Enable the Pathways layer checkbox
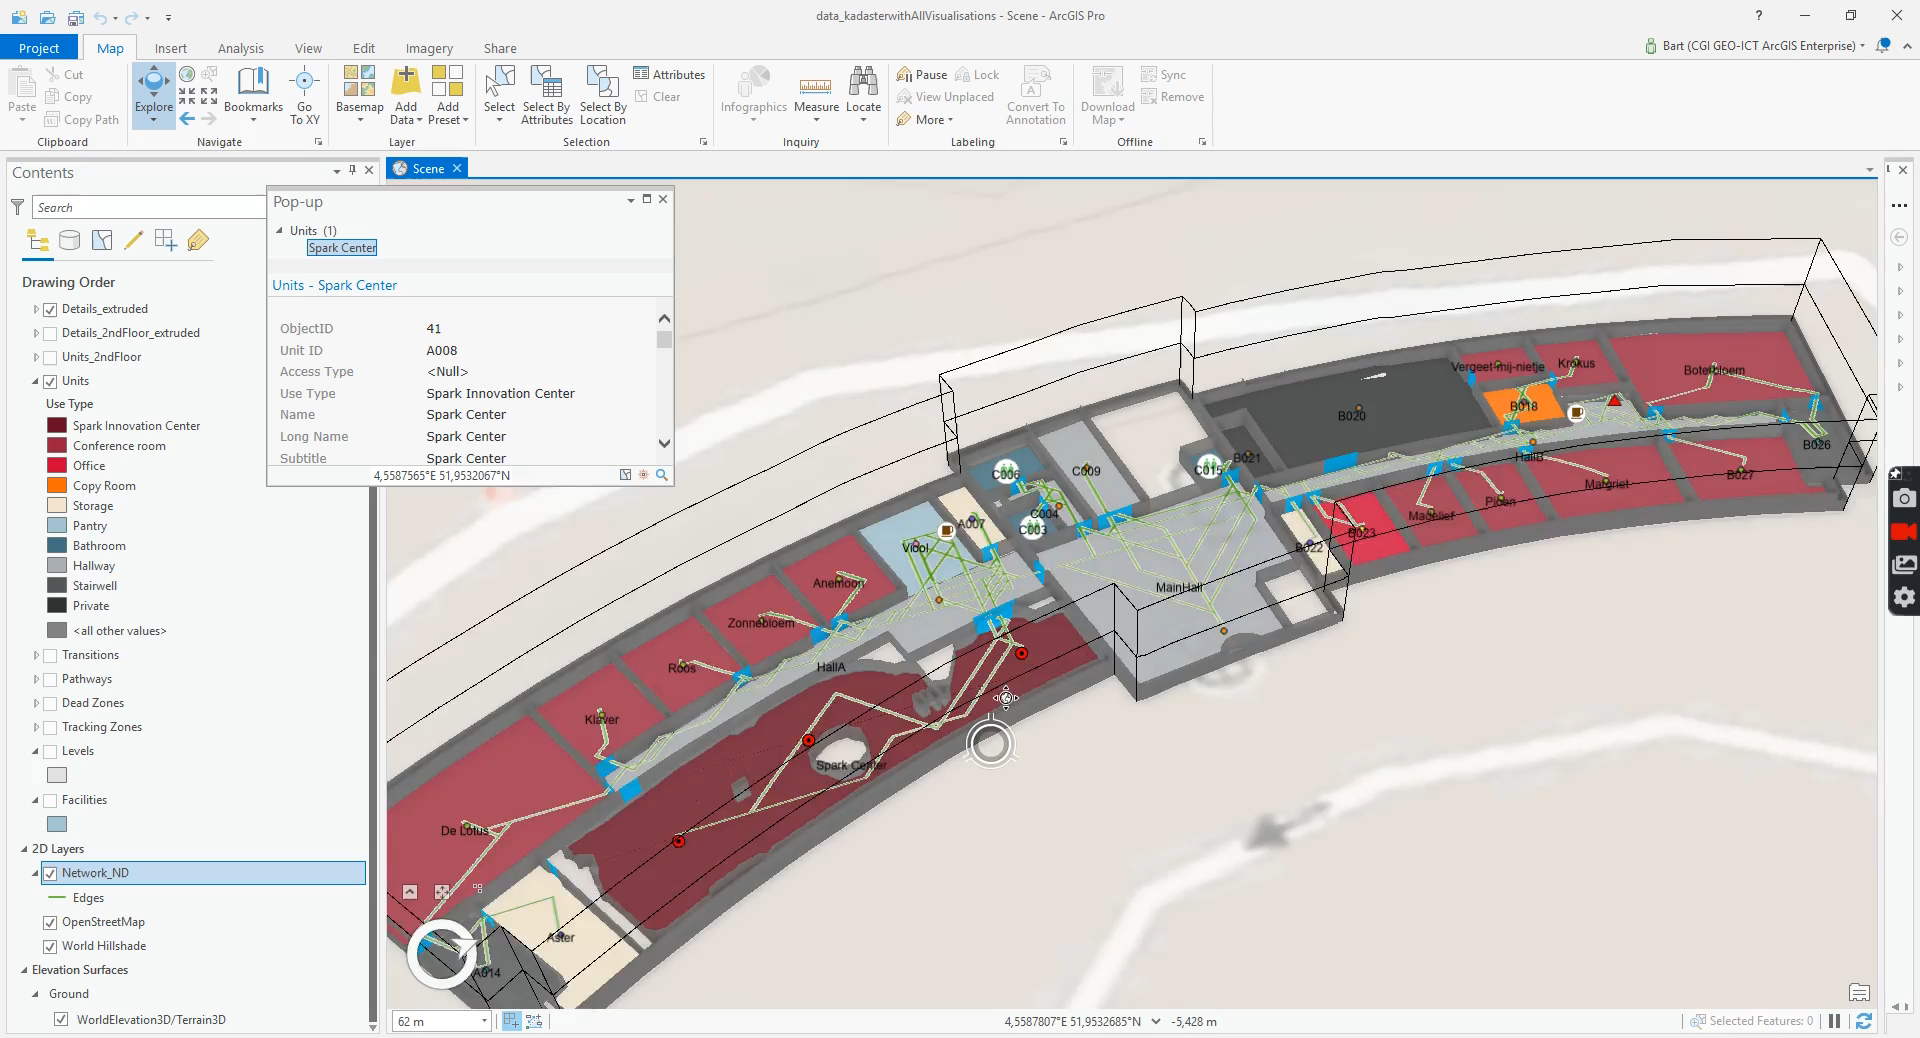Screen dimensions: 1920x1038 (50, 680)
